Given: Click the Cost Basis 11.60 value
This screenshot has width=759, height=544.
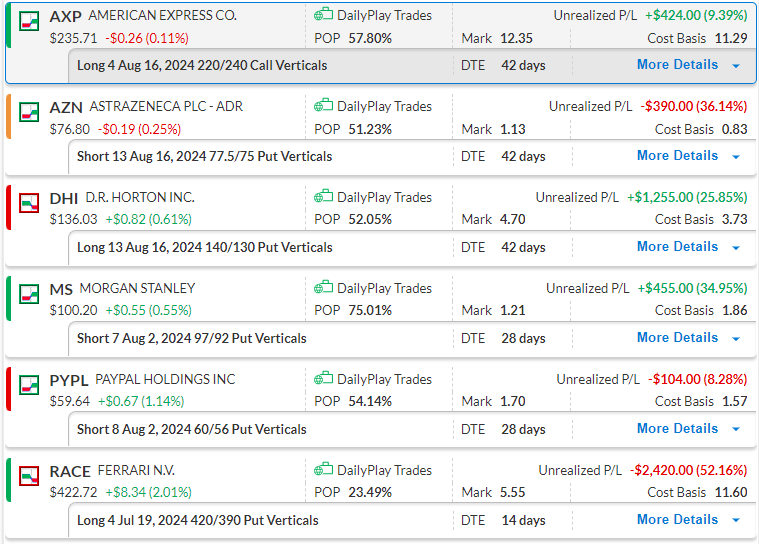Looking at the screenshot, I should (x=731, y=492).
